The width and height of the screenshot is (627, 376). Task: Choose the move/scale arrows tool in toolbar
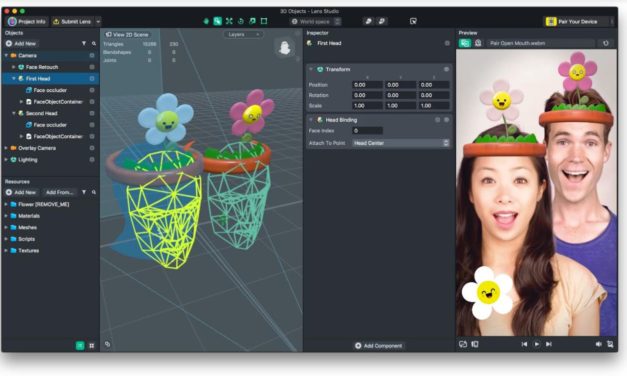tap(229, 21)
